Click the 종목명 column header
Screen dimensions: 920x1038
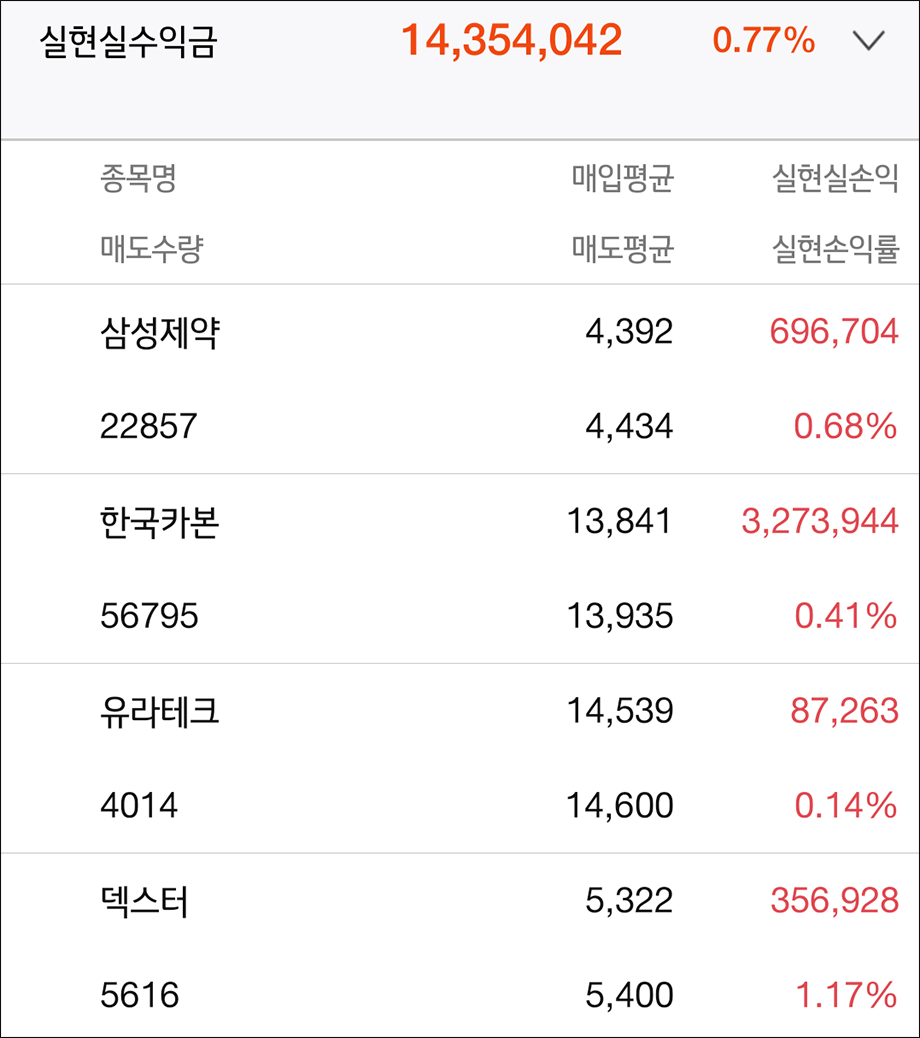pos(138,177)
